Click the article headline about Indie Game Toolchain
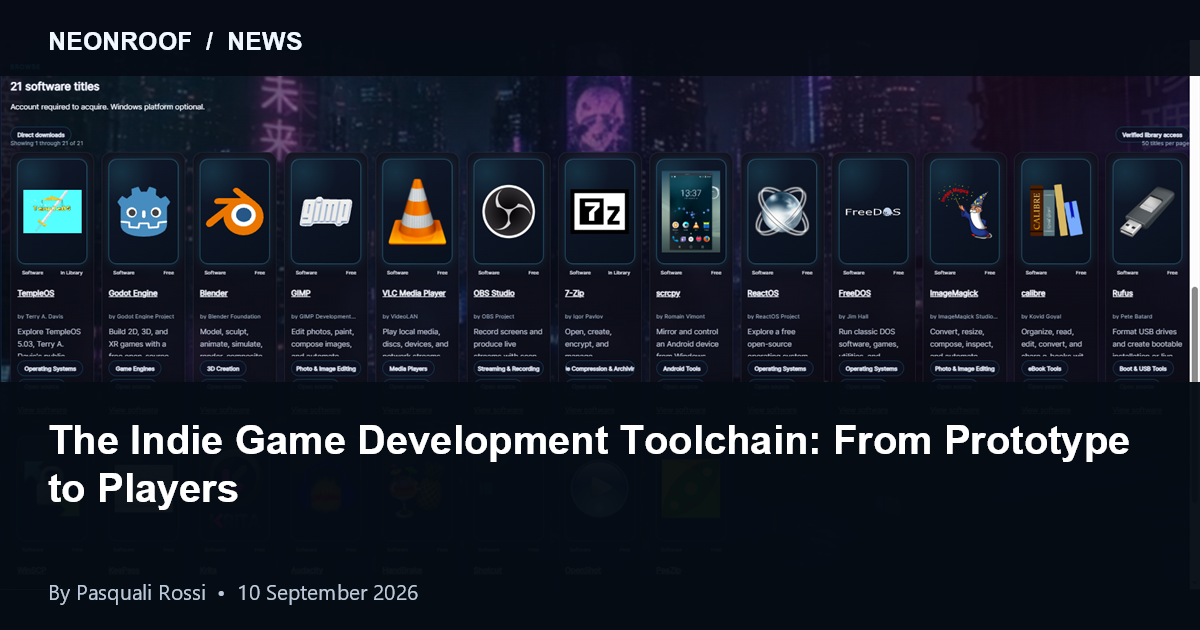The height and width of the screenshot is (630, 1200). point(589,465)
